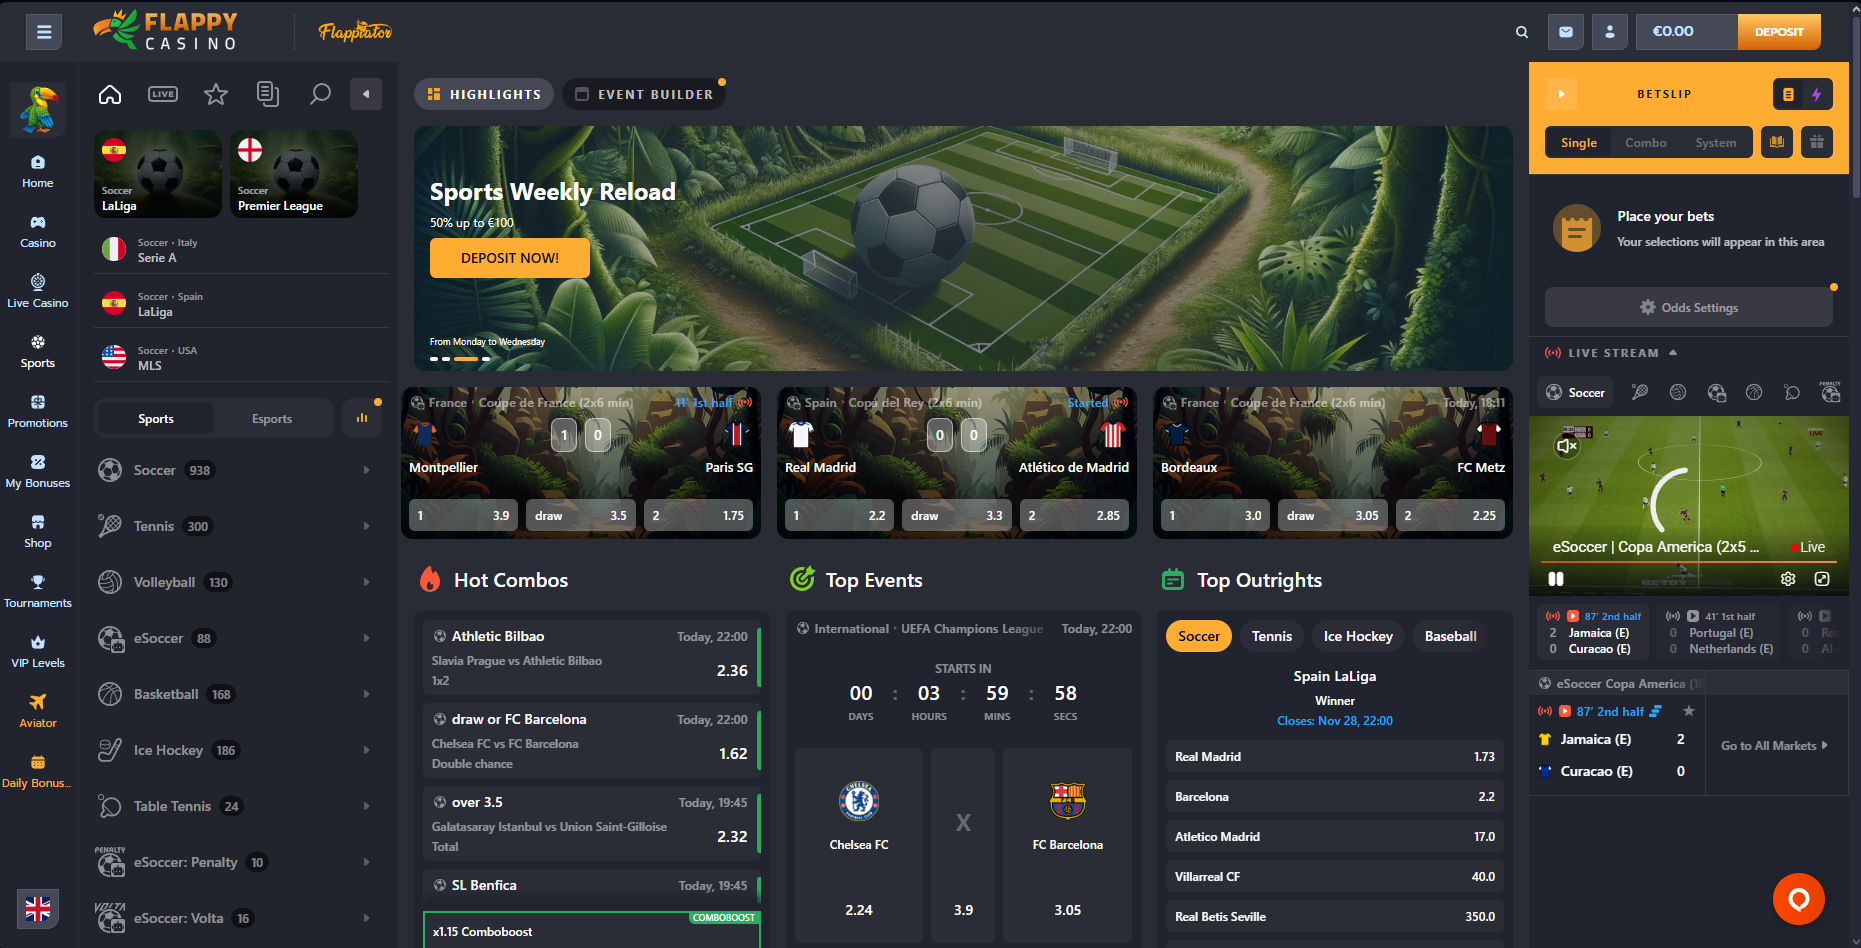Expand the Soccer sports category
Image resolution: width=1861 pixels, height=948 pixels.
click(x=237, y=470)
